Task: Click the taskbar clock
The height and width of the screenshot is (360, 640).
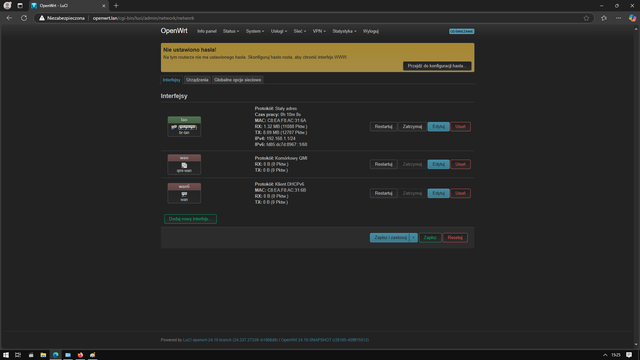Action: tap(616, 355)
